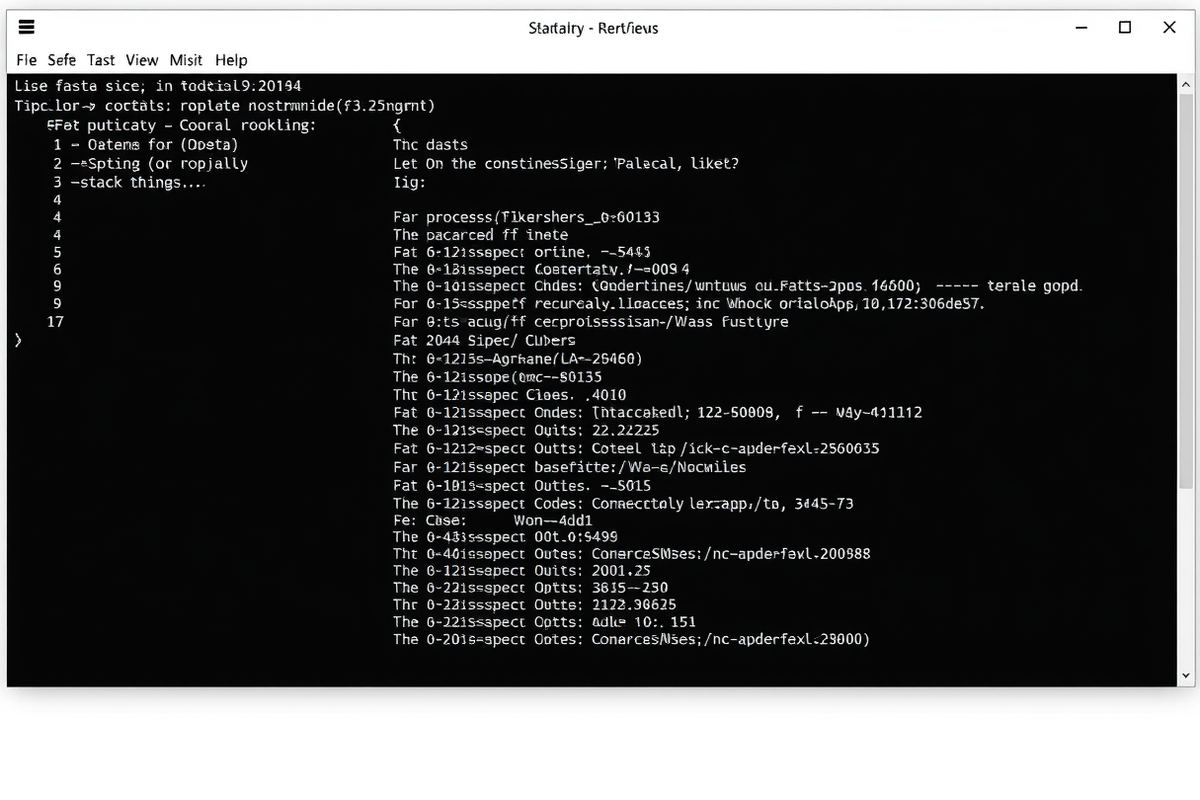Click the line starting "Let On the constinesSiger"
1200x800 pixels.
567,163
